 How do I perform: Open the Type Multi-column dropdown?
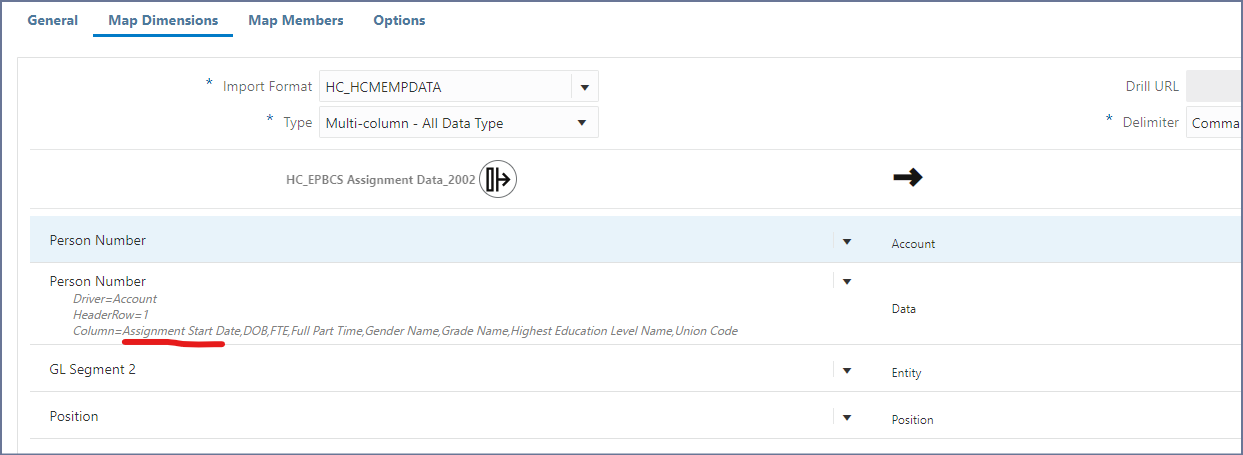[458, 123]
